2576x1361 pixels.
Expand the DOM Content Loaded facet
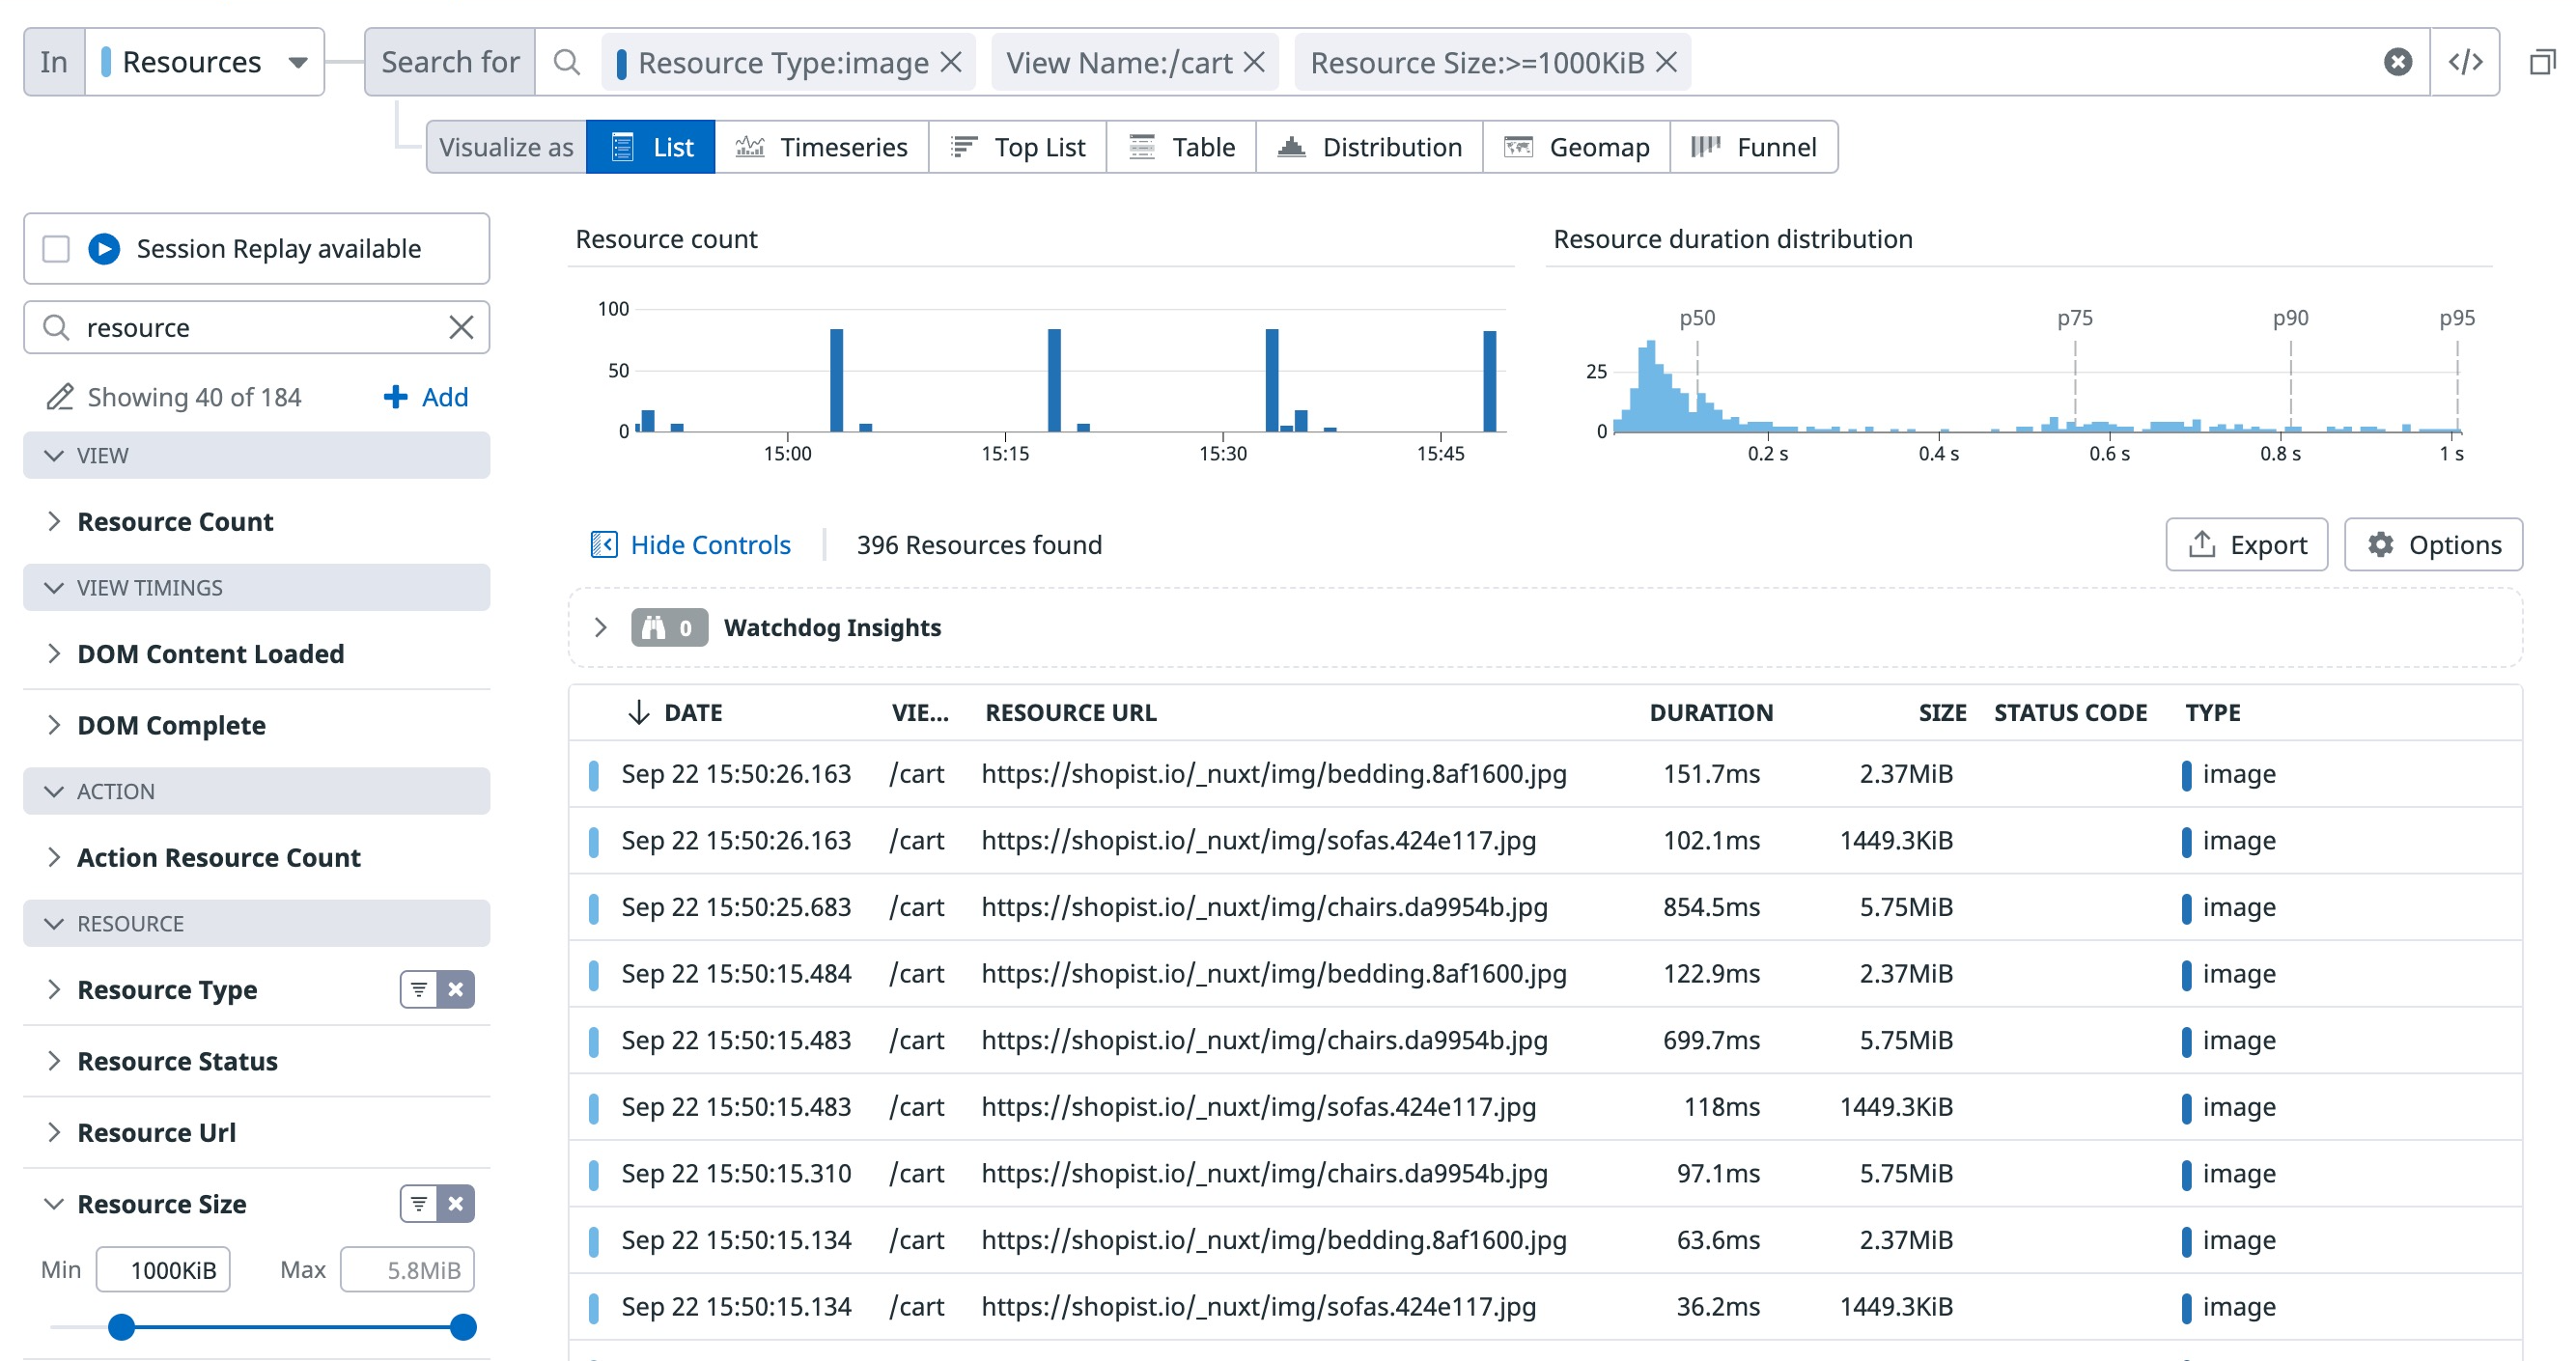coord(54,653)
